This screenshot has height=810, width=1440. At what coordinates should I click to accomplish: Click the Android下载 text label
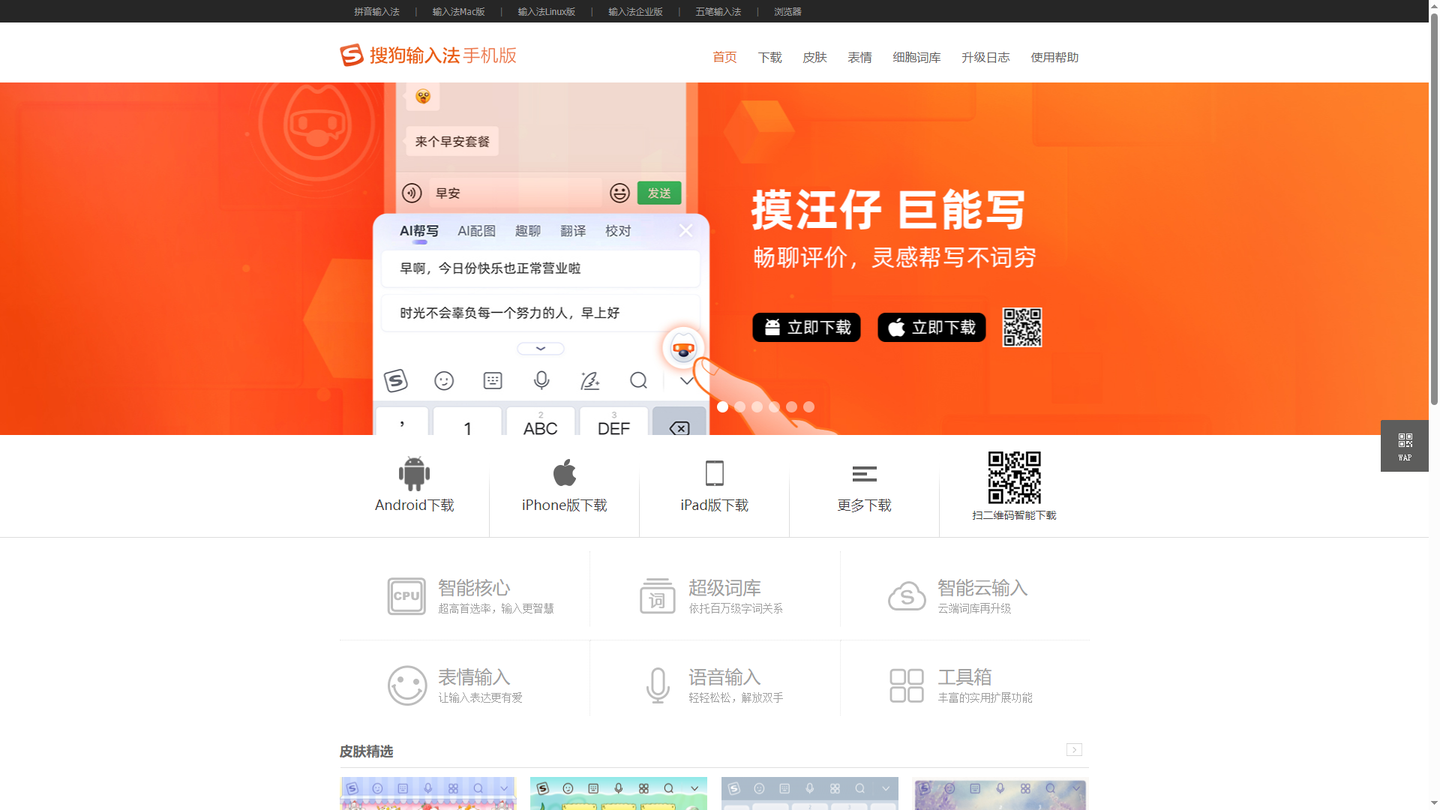pyautogui.click(x=414, y=506)
